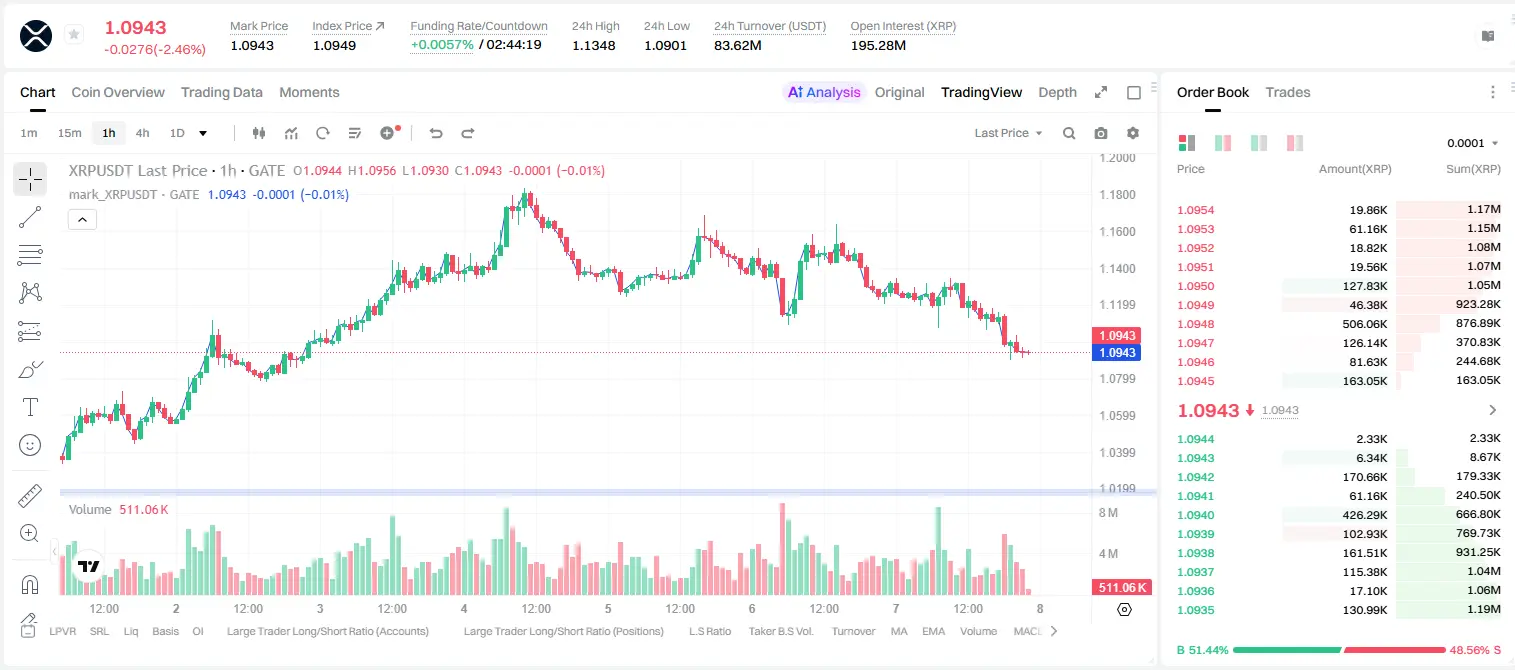Image resolution: width=1515 pixels, height=670 pixels.
Task: Collapse the chart legend with chevron
Action: pyautogui.click(x=82, y=219)
